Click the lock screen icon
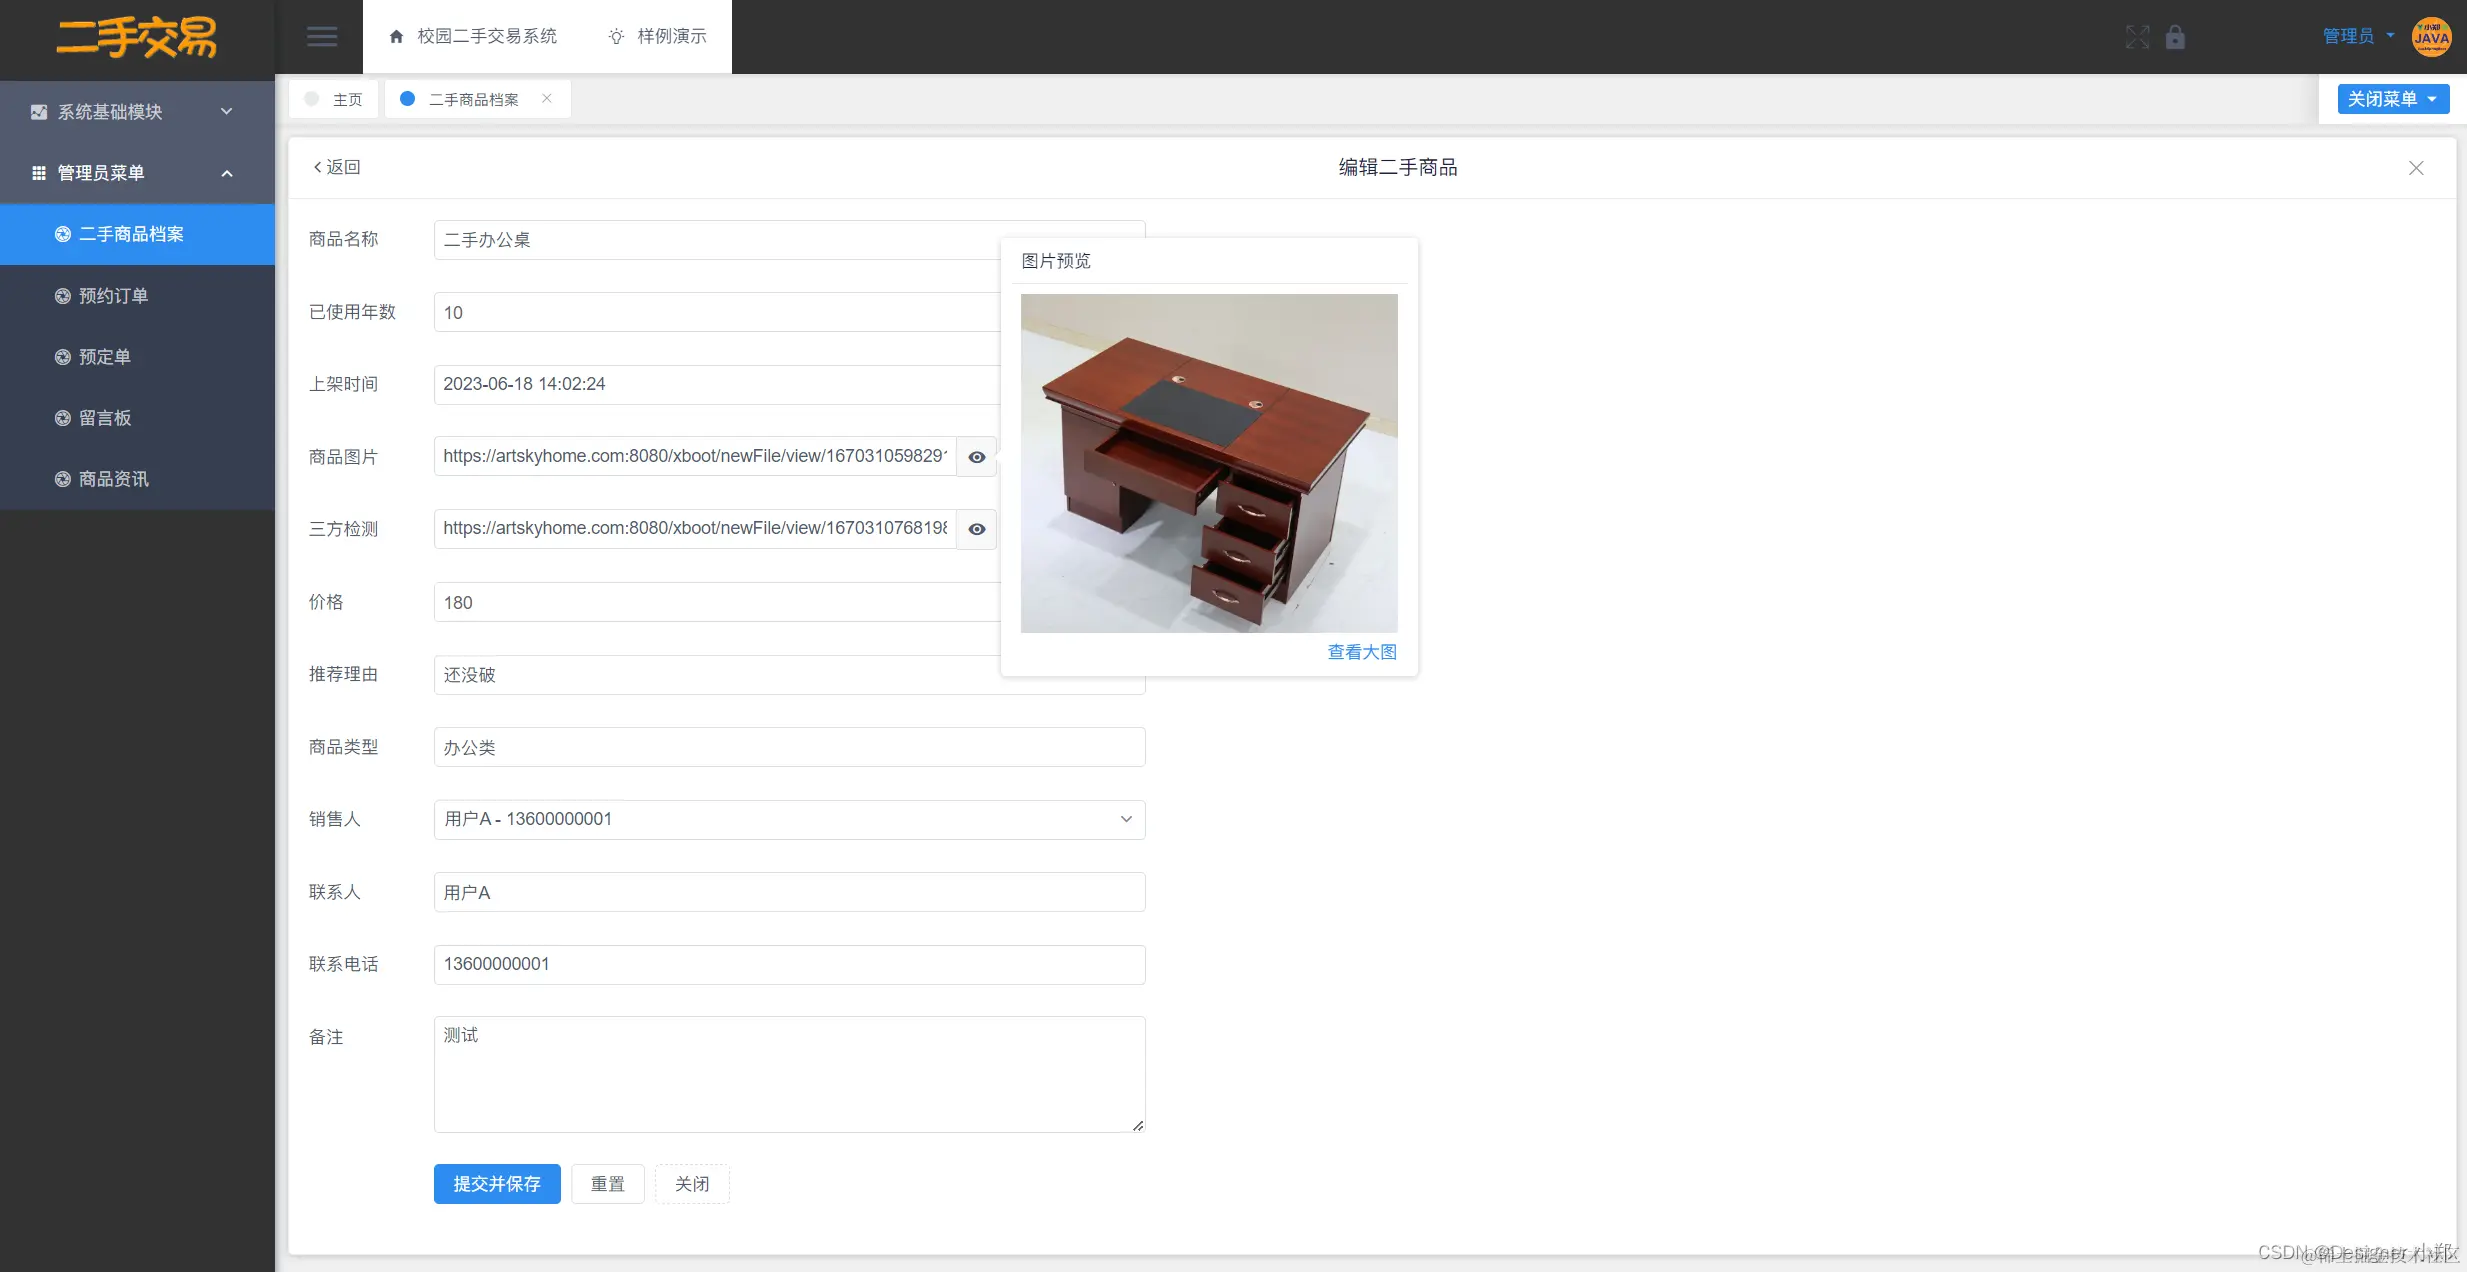The image size is (2467, 1272). click(x=2175, y=37)
